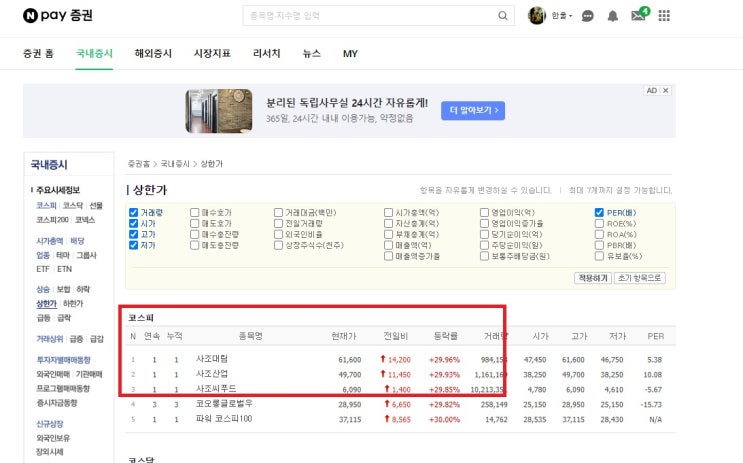This screenshot has width=743, height=463.
Task: Enable the 영업이익(억) checkbox
Action: (484, 212)
